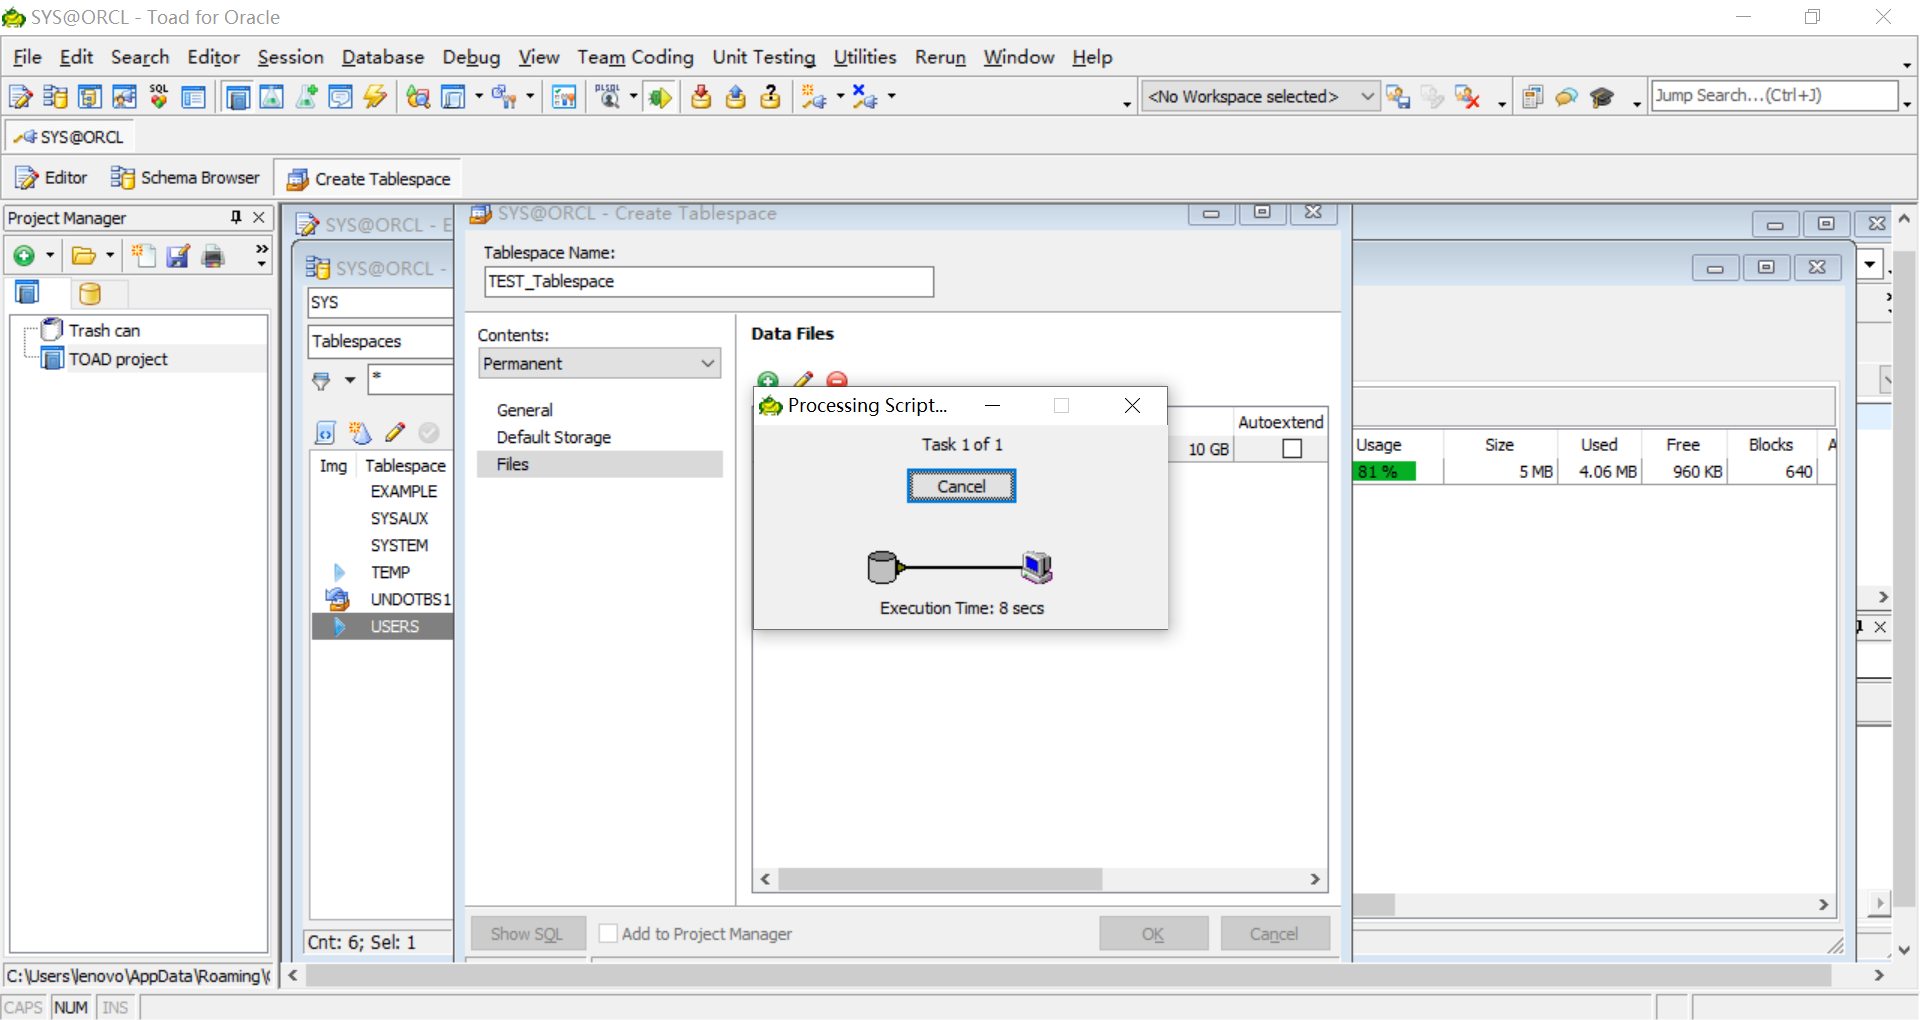Image resolution: width=1920 pixels, height=1020 pixels.
Task: Select SYSAUX tablespace in the list
Action: pyautogui.click(x=399, y=518)
